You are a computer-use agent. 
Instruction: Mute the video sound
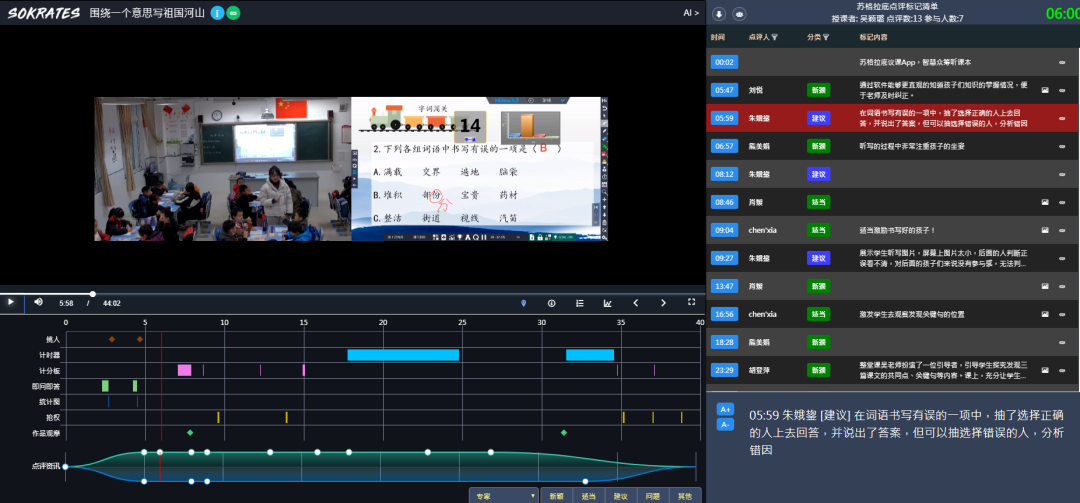coord(39,302)
